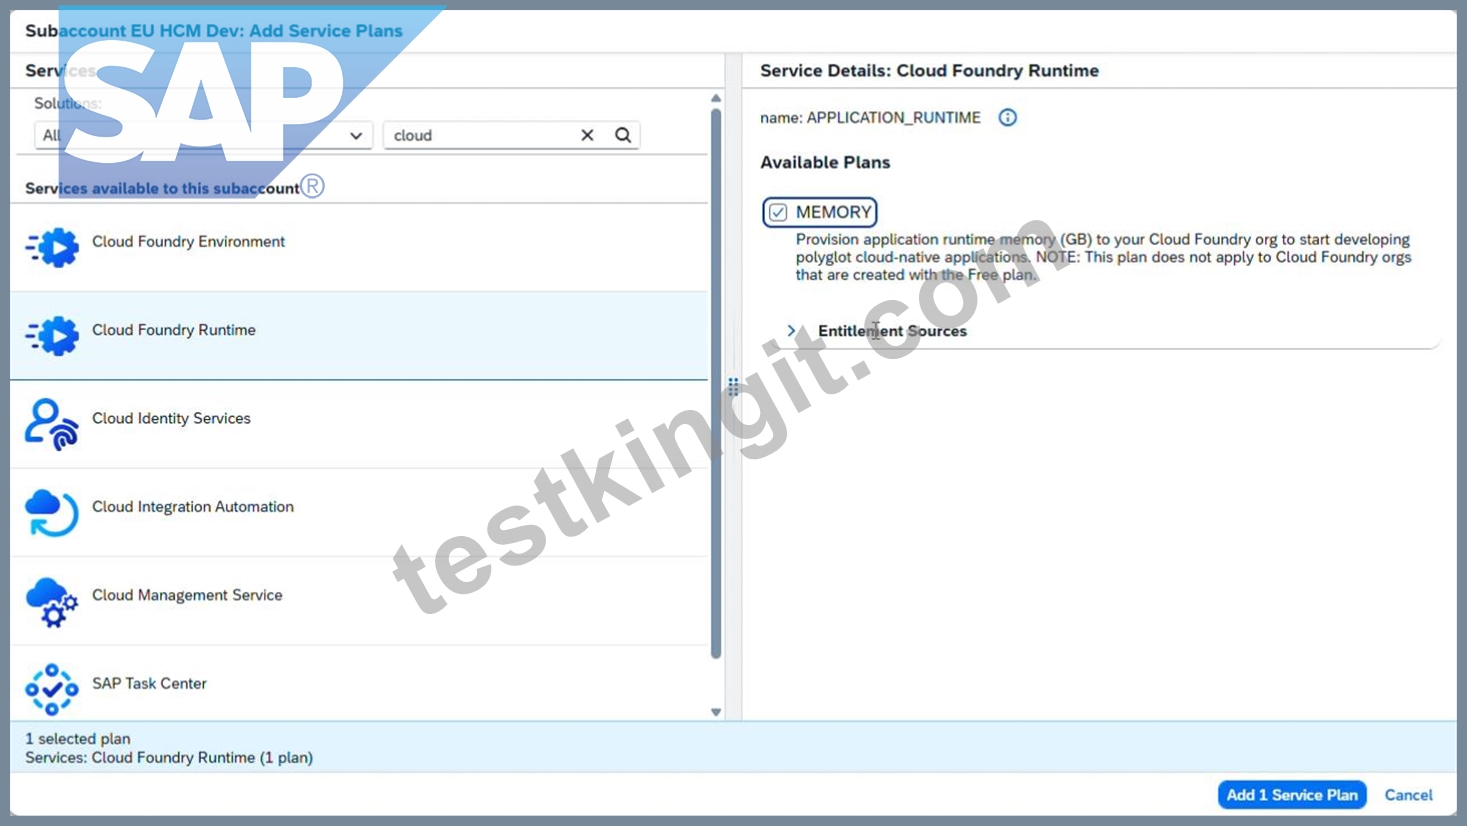
Task: Clear the search field with the X icon
Action: click(588, 135)
